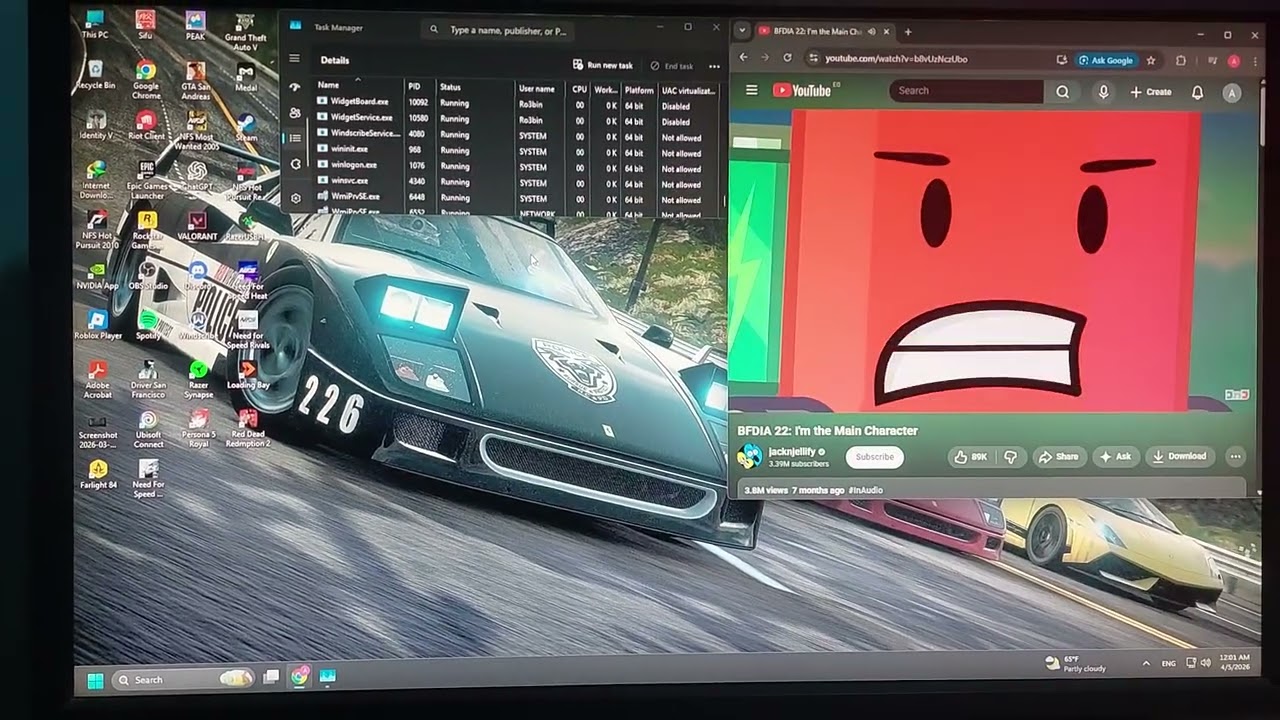
Task: Select WidgetService.exe process row
Action: (517, 118)
